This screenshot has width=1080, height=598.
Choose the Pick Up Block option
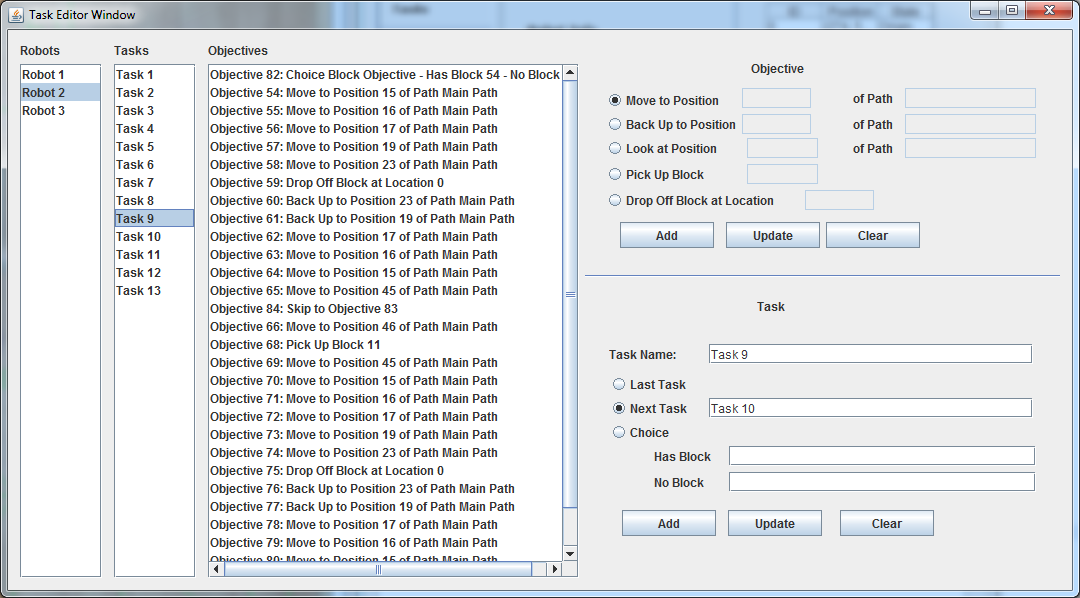615,174
